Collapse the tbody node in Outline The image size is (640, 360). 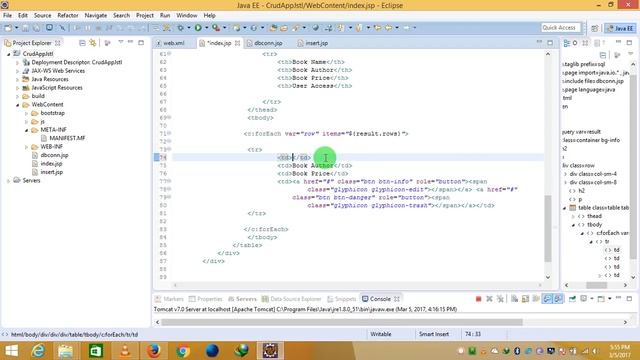(x=573, y=225)
